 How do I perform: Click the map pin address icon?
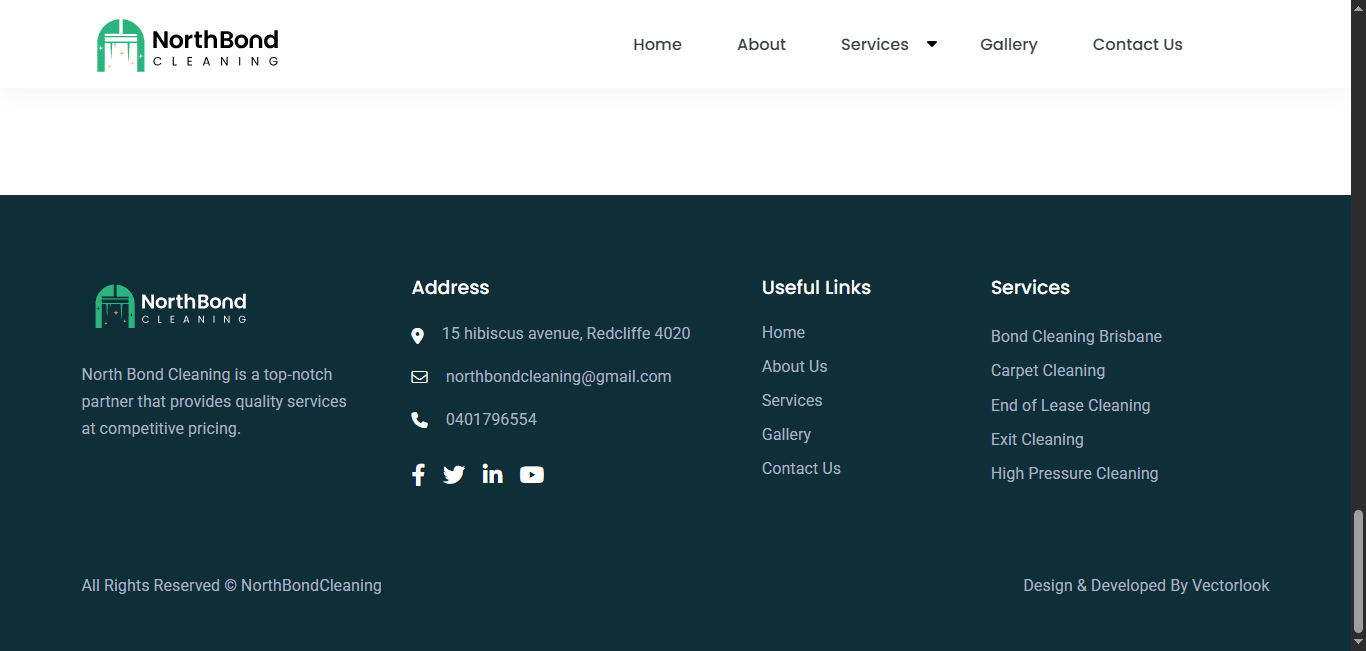pos(418,336)
